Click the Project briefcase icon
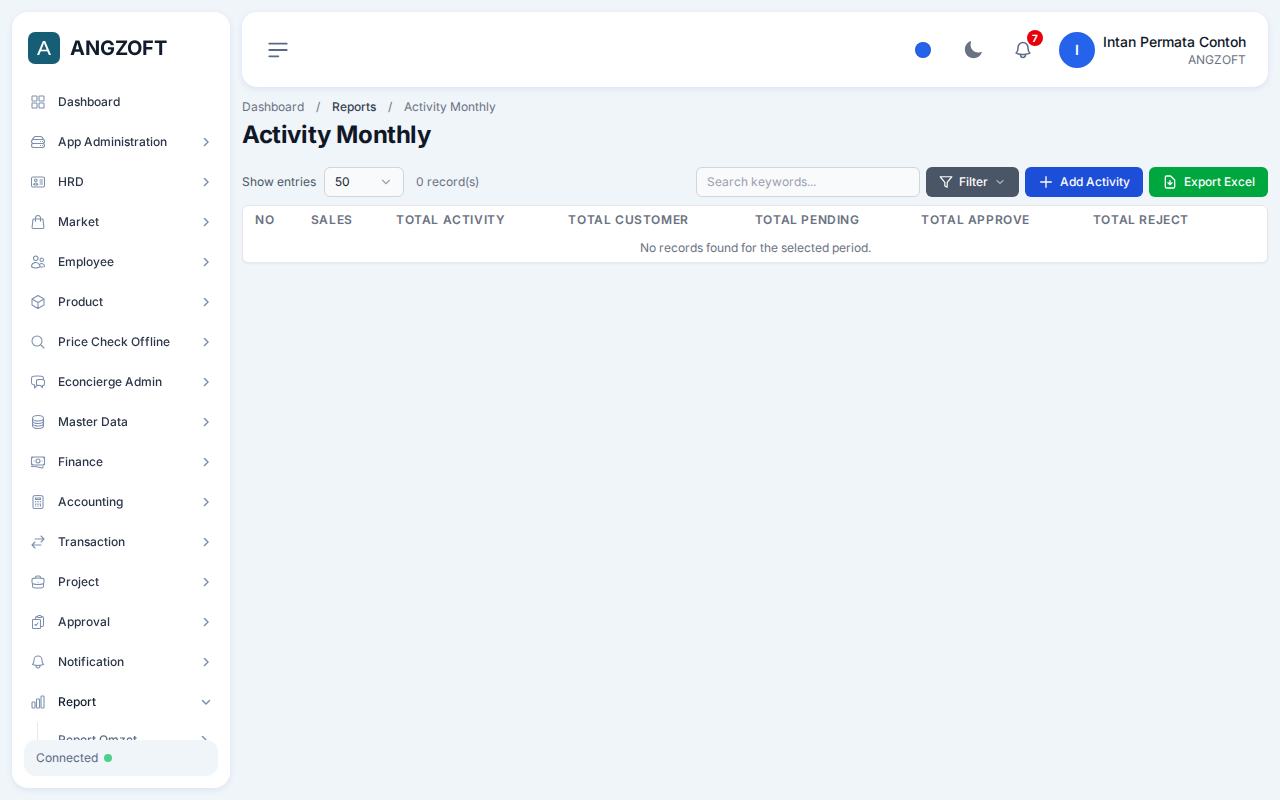 coord(38,582)
